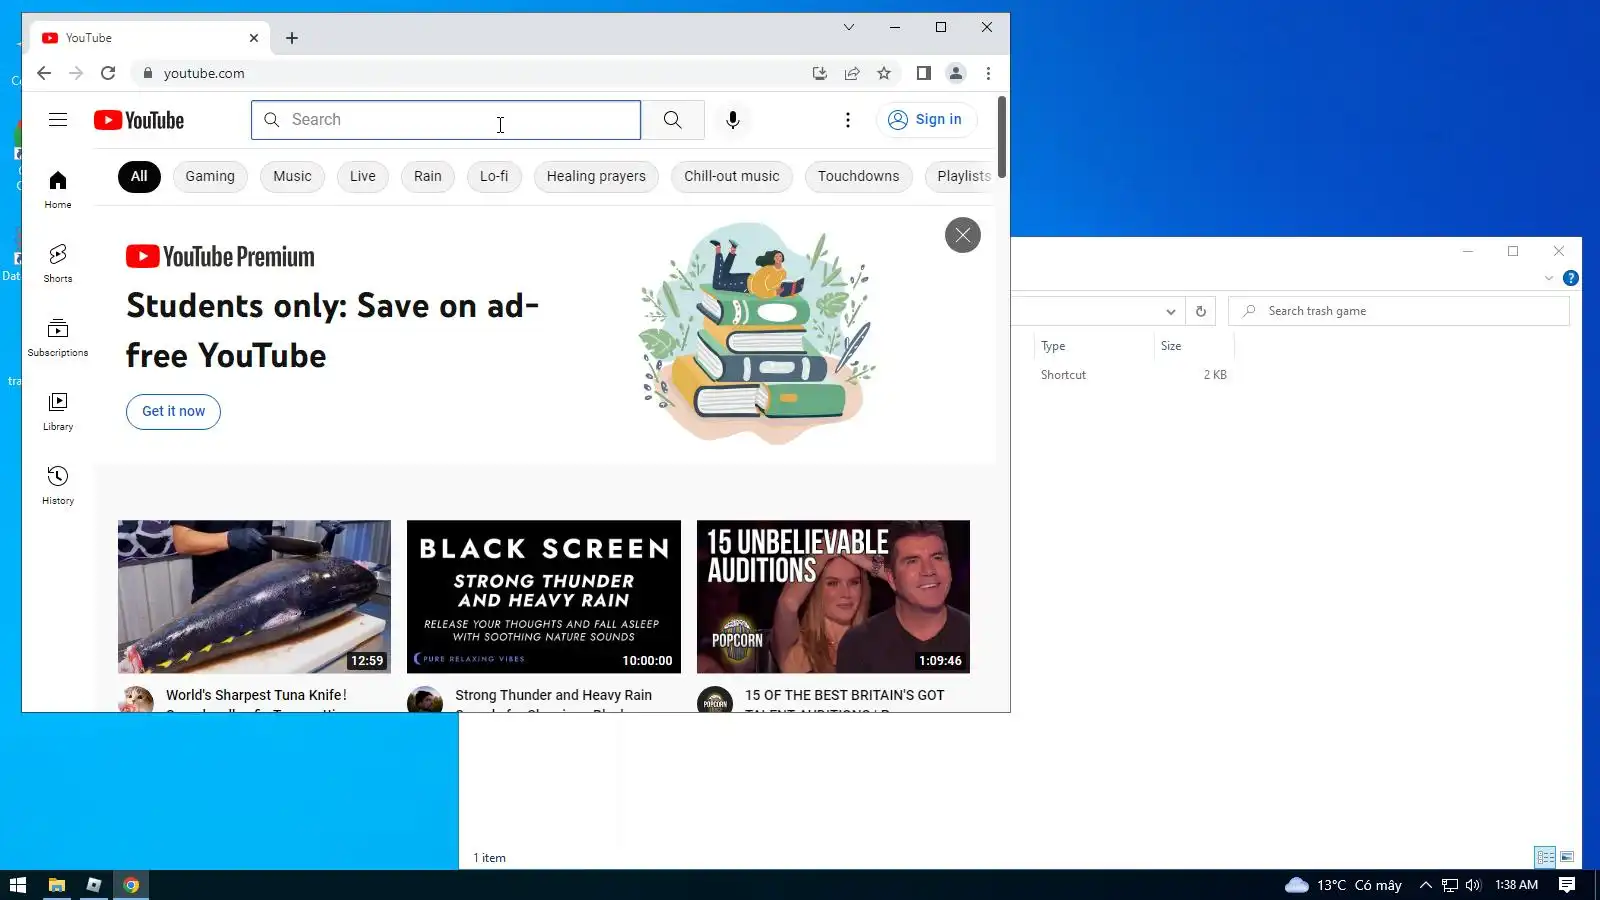1600x900 pixels.
Task: Open the YouTube hamburger guide menu
Action: click(58, 120)
